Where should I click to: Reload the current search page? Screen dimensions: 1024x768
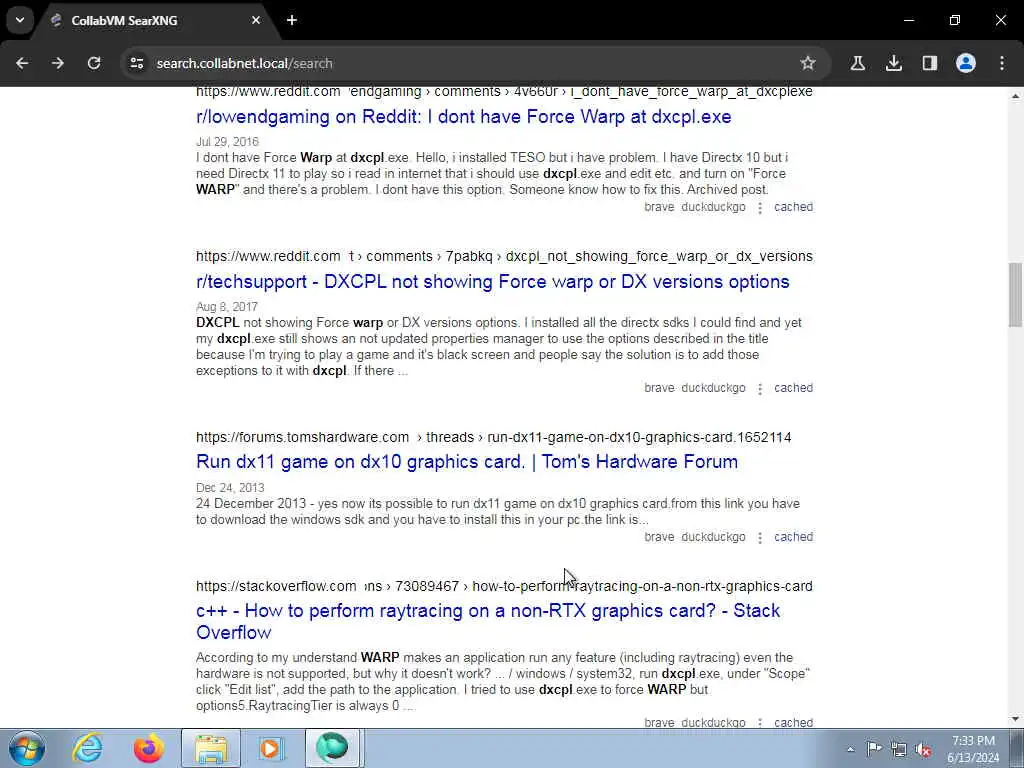click(x=94, y=63)
